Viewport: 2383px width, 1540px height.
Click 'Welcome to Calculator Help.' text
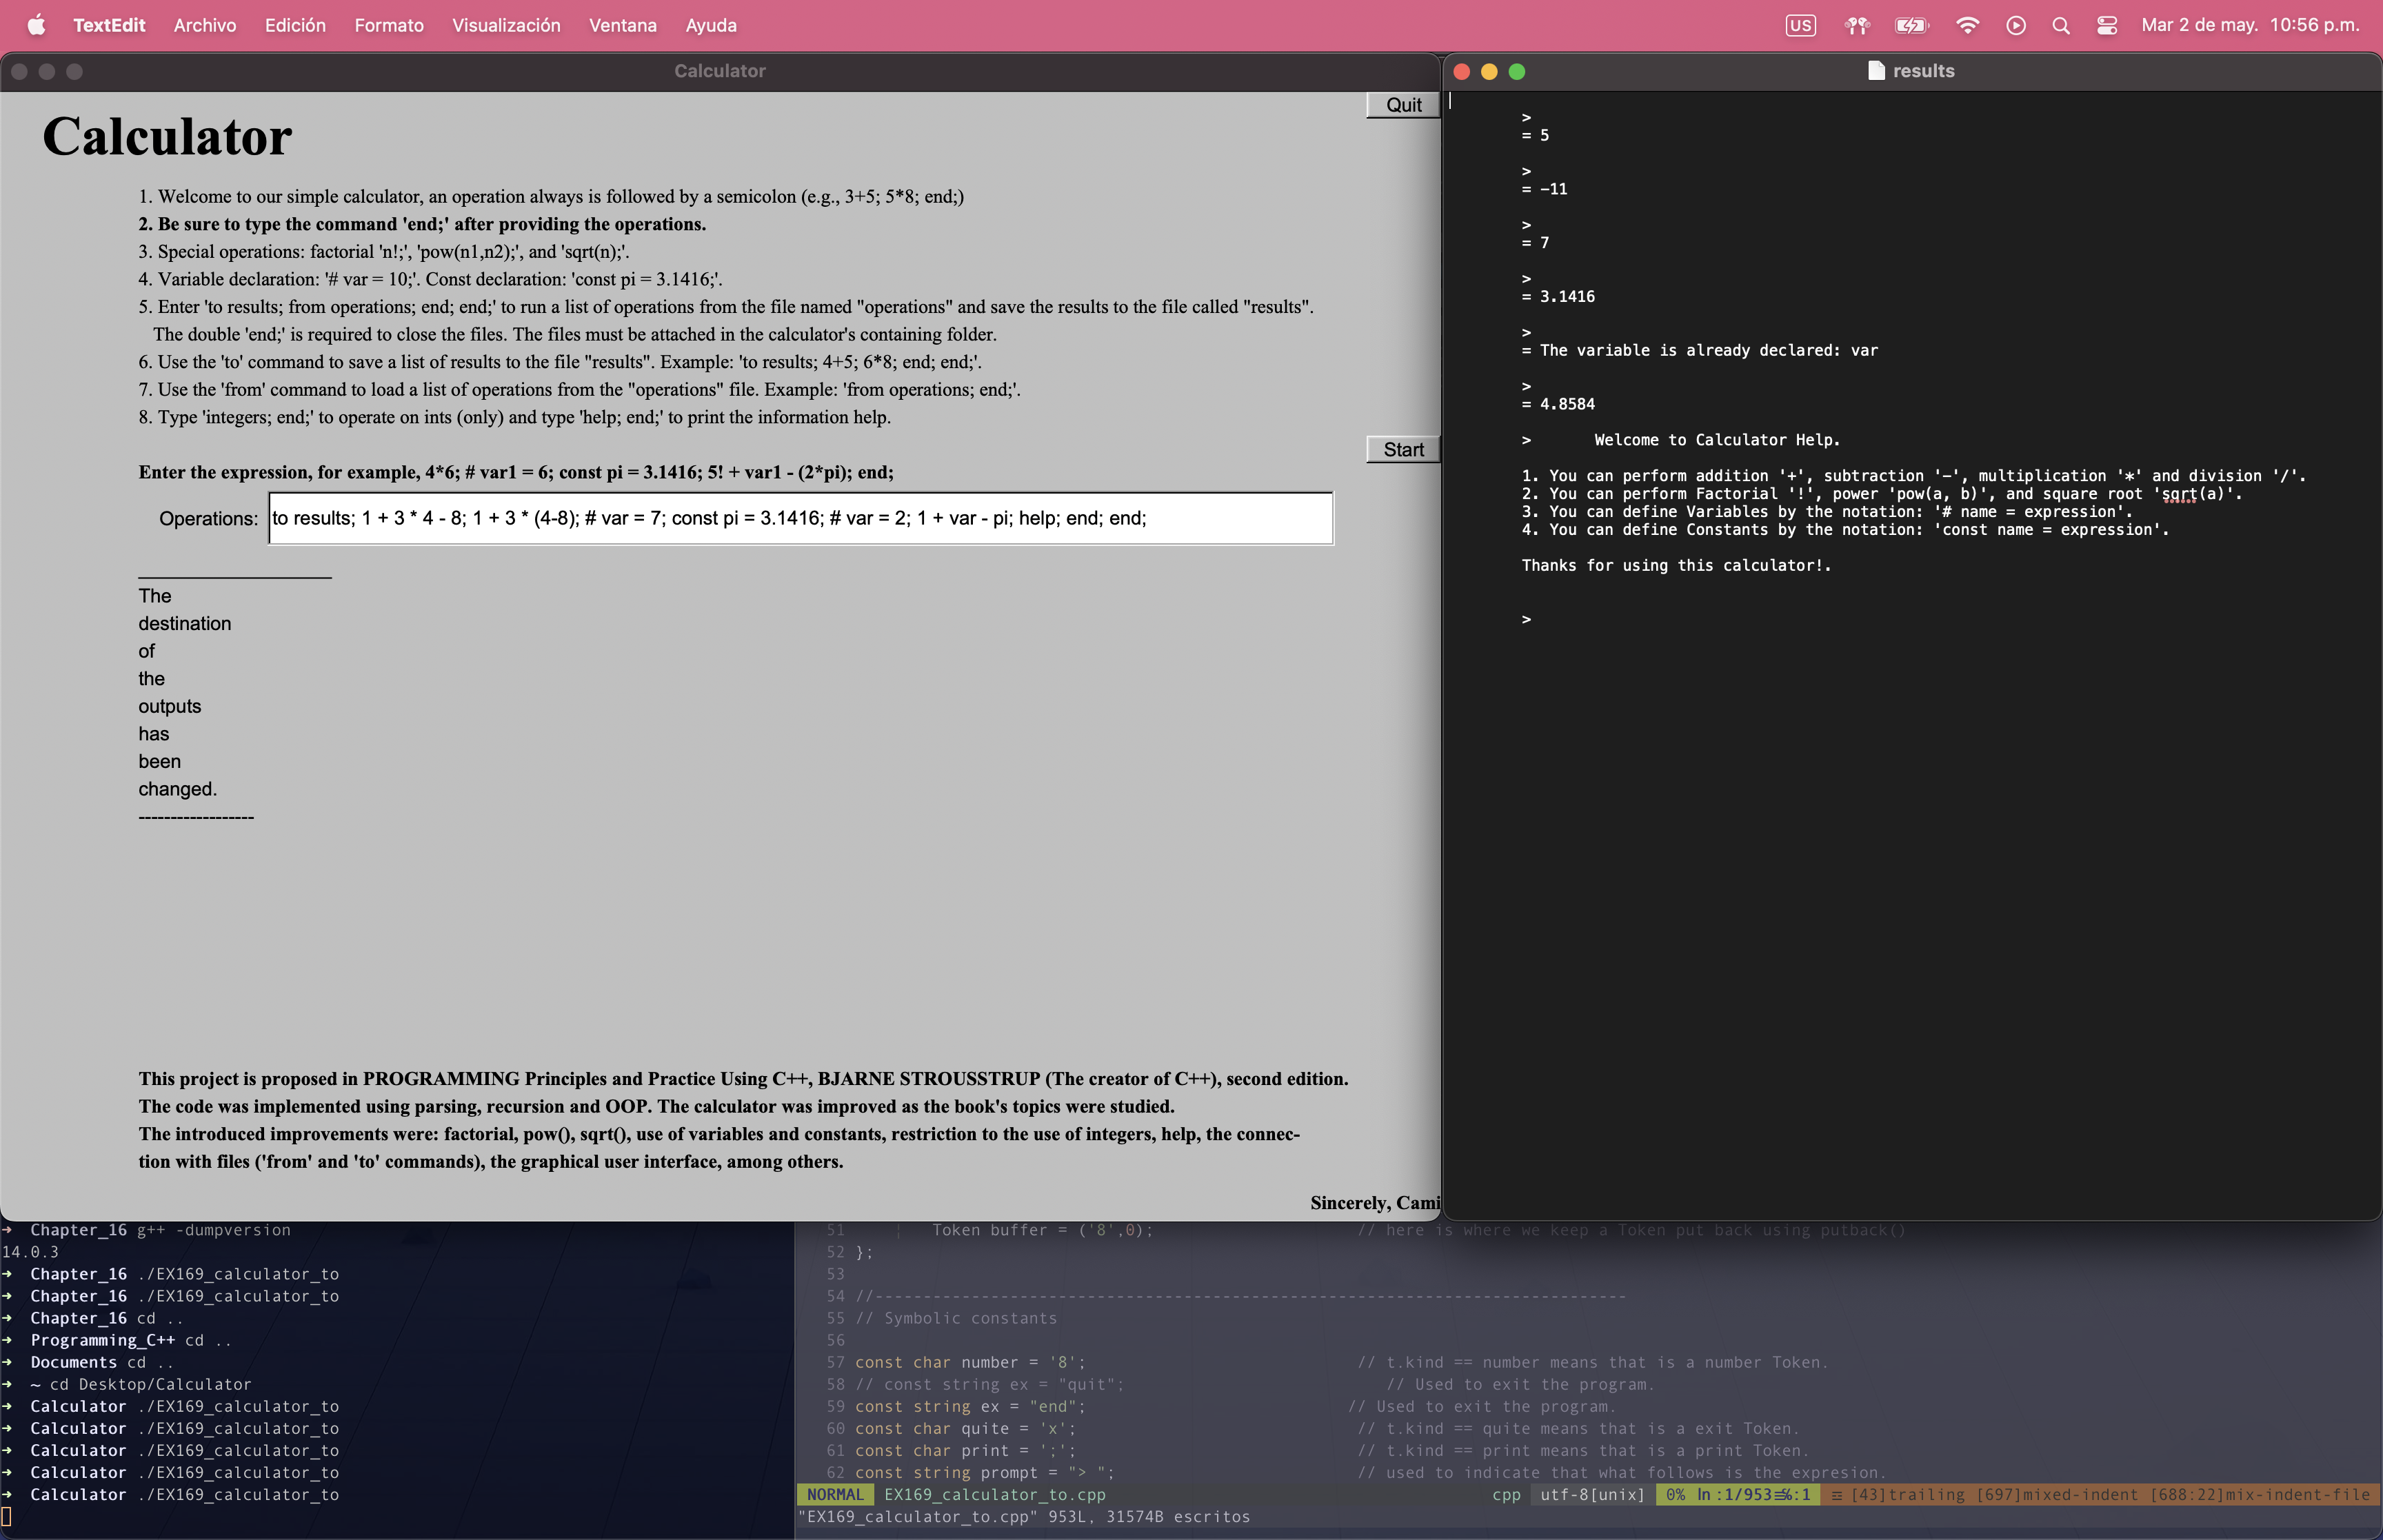(1717, 440)
